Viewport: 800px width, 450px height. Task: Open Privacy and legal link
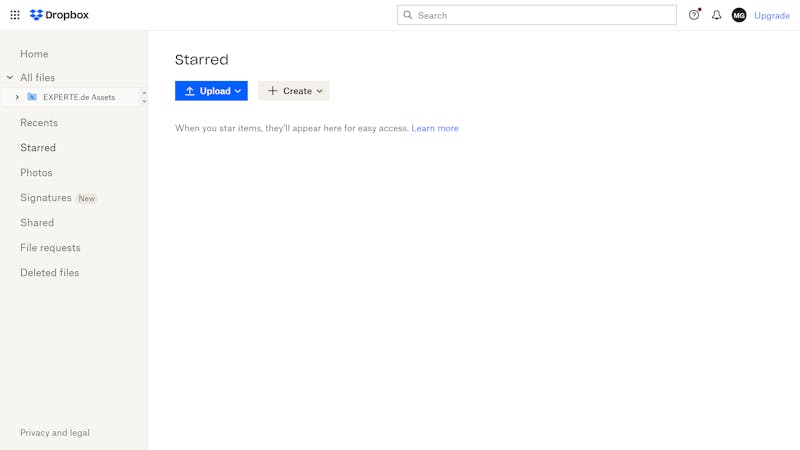click(x=55, y=433)
